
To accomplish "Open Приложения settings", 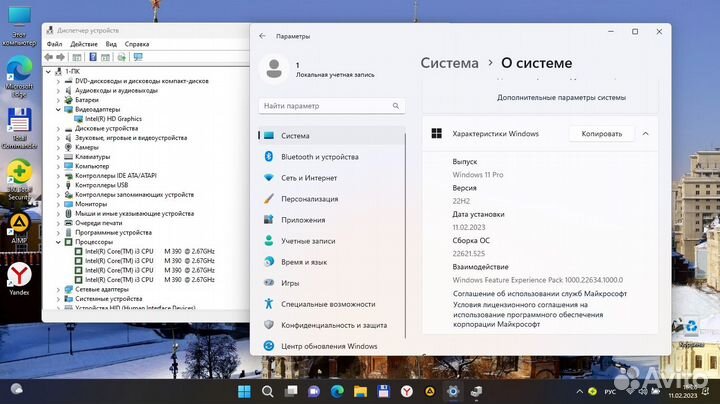I will [331, 220].
